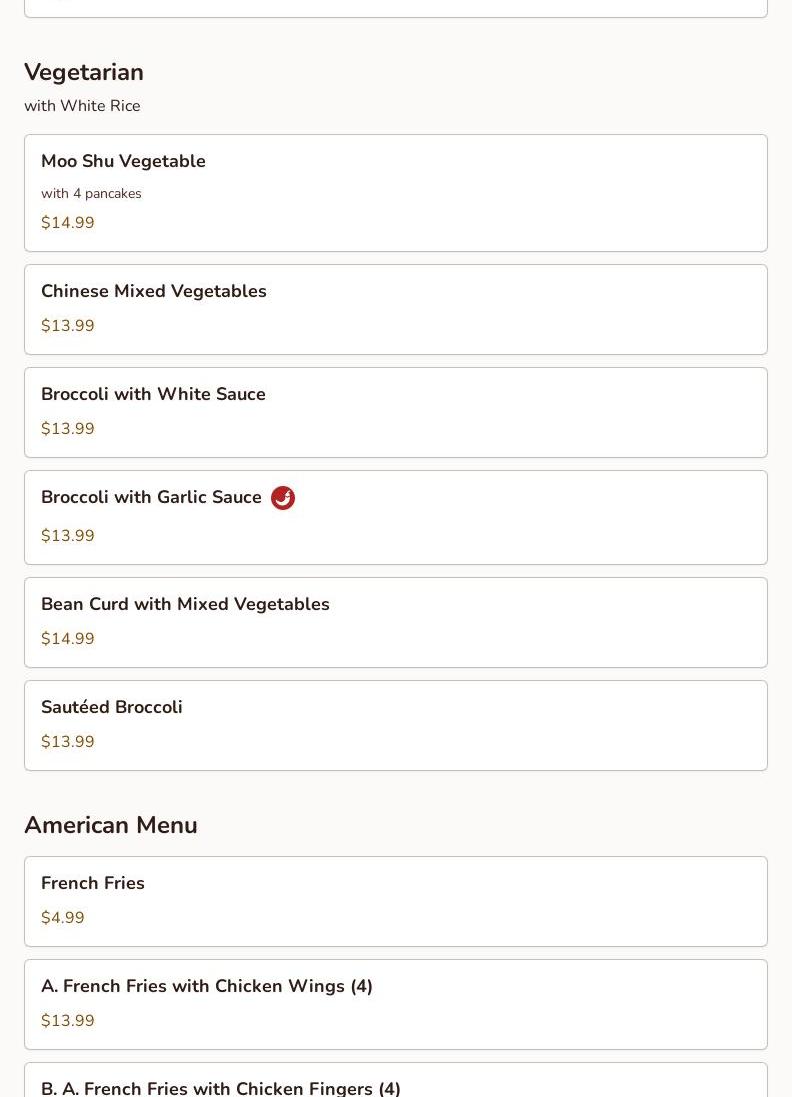Open the Chinese Mixed Vegetables item
The image size is (792, 1097).
396,309
